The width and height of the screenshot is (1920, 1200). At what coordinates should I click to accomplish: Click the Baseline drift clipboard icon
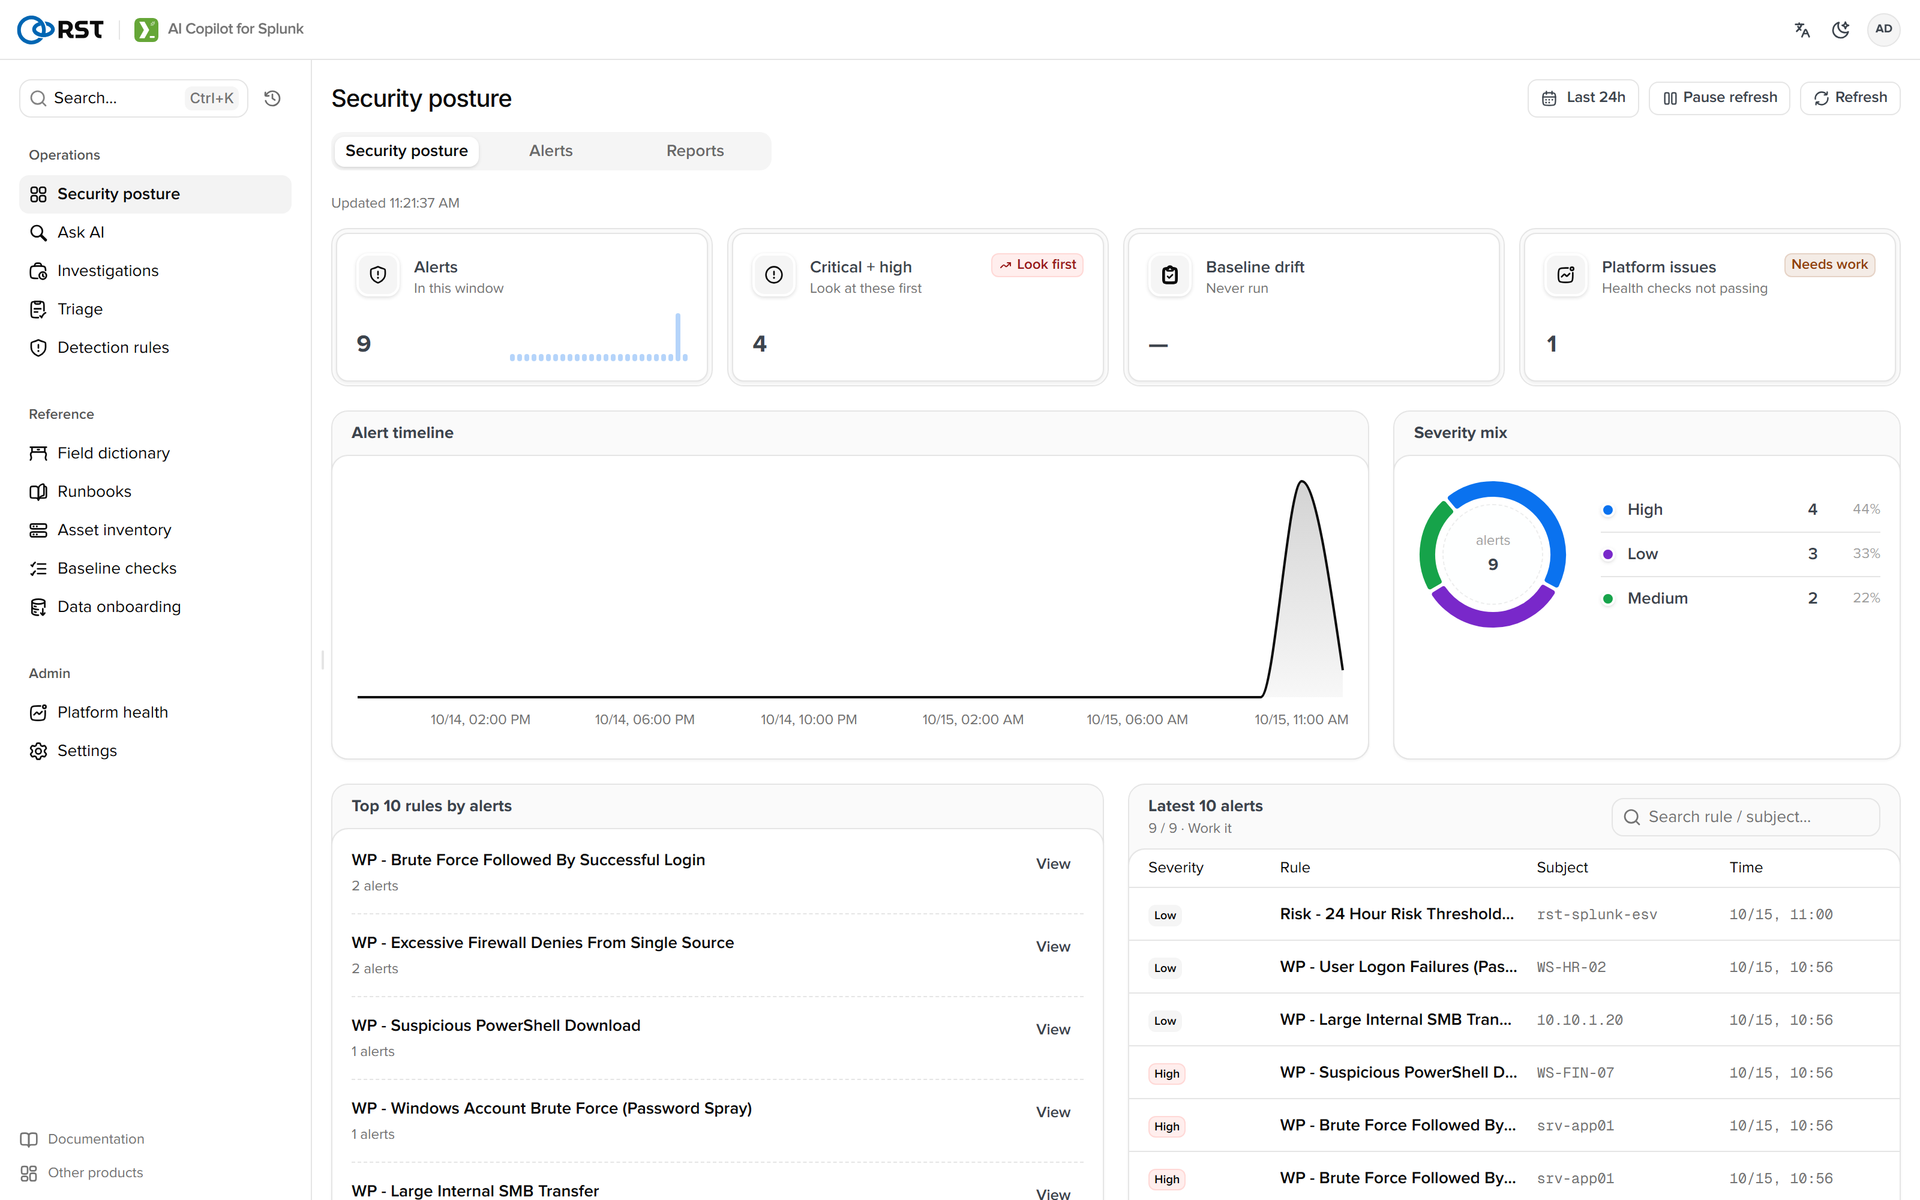(x=1170, y=275)
